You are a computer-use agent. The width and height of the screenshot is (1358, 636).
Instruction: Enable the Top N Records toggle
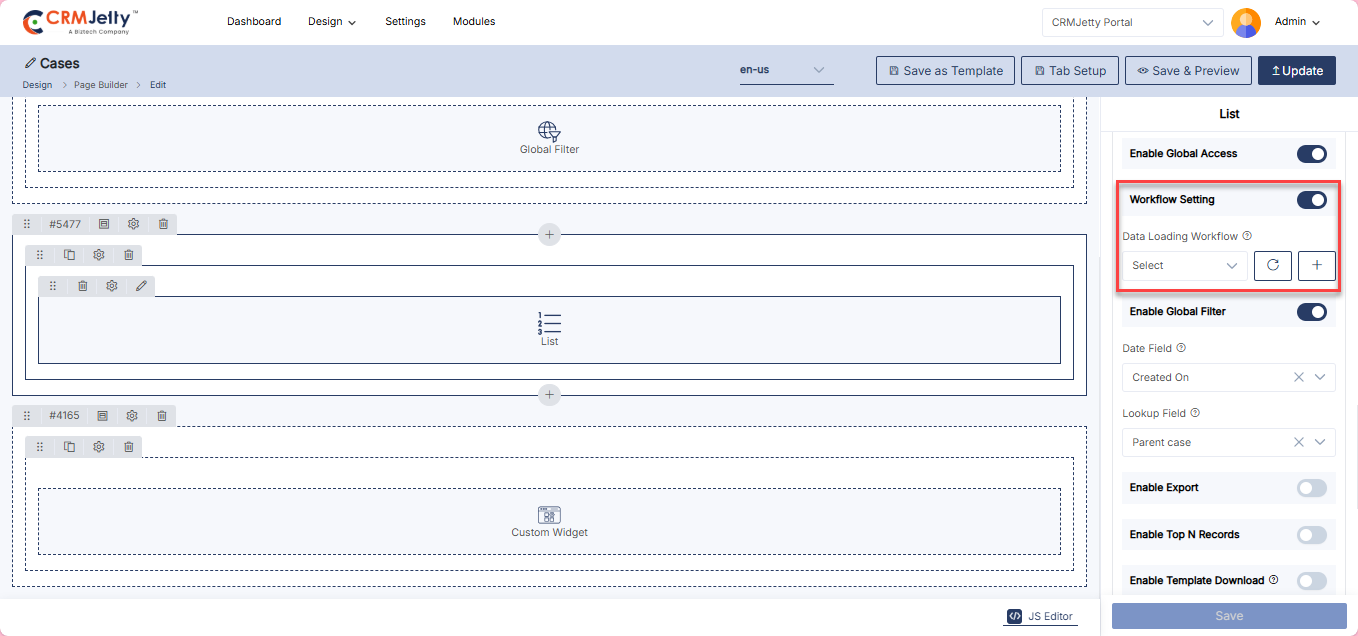coord(1311,535)
